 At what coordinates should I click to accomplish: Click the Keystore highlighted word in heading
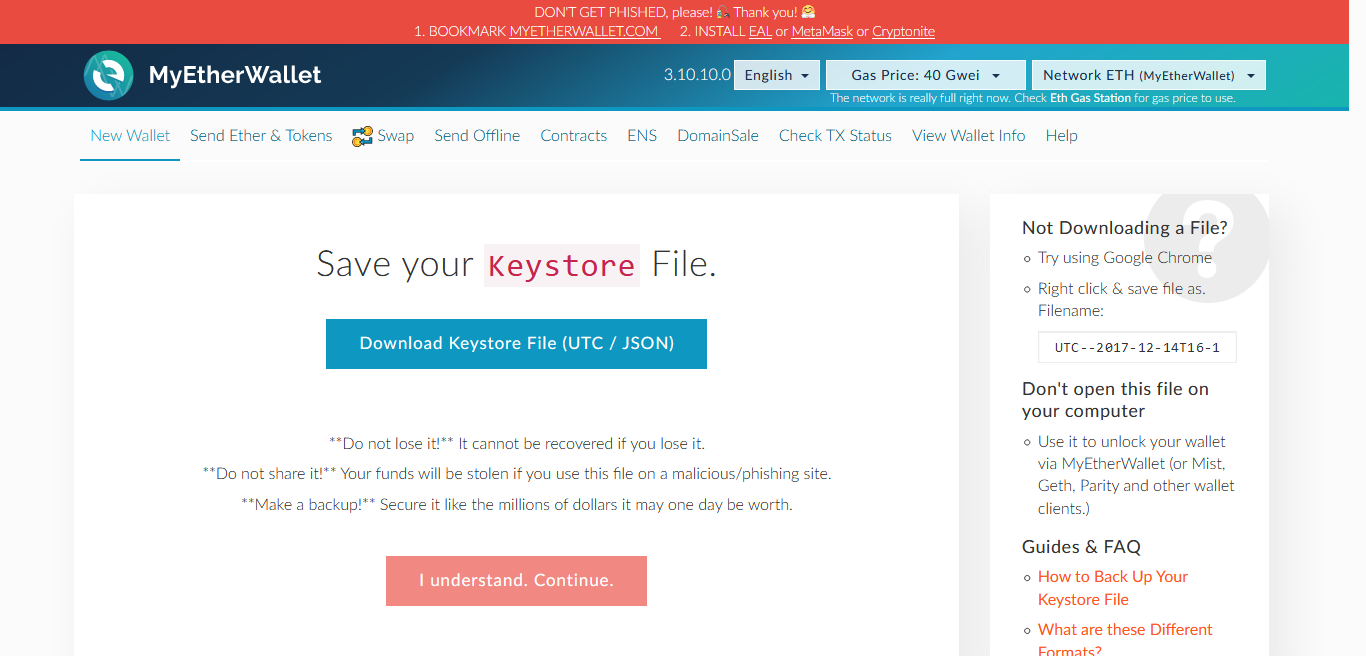pos(561,265)
